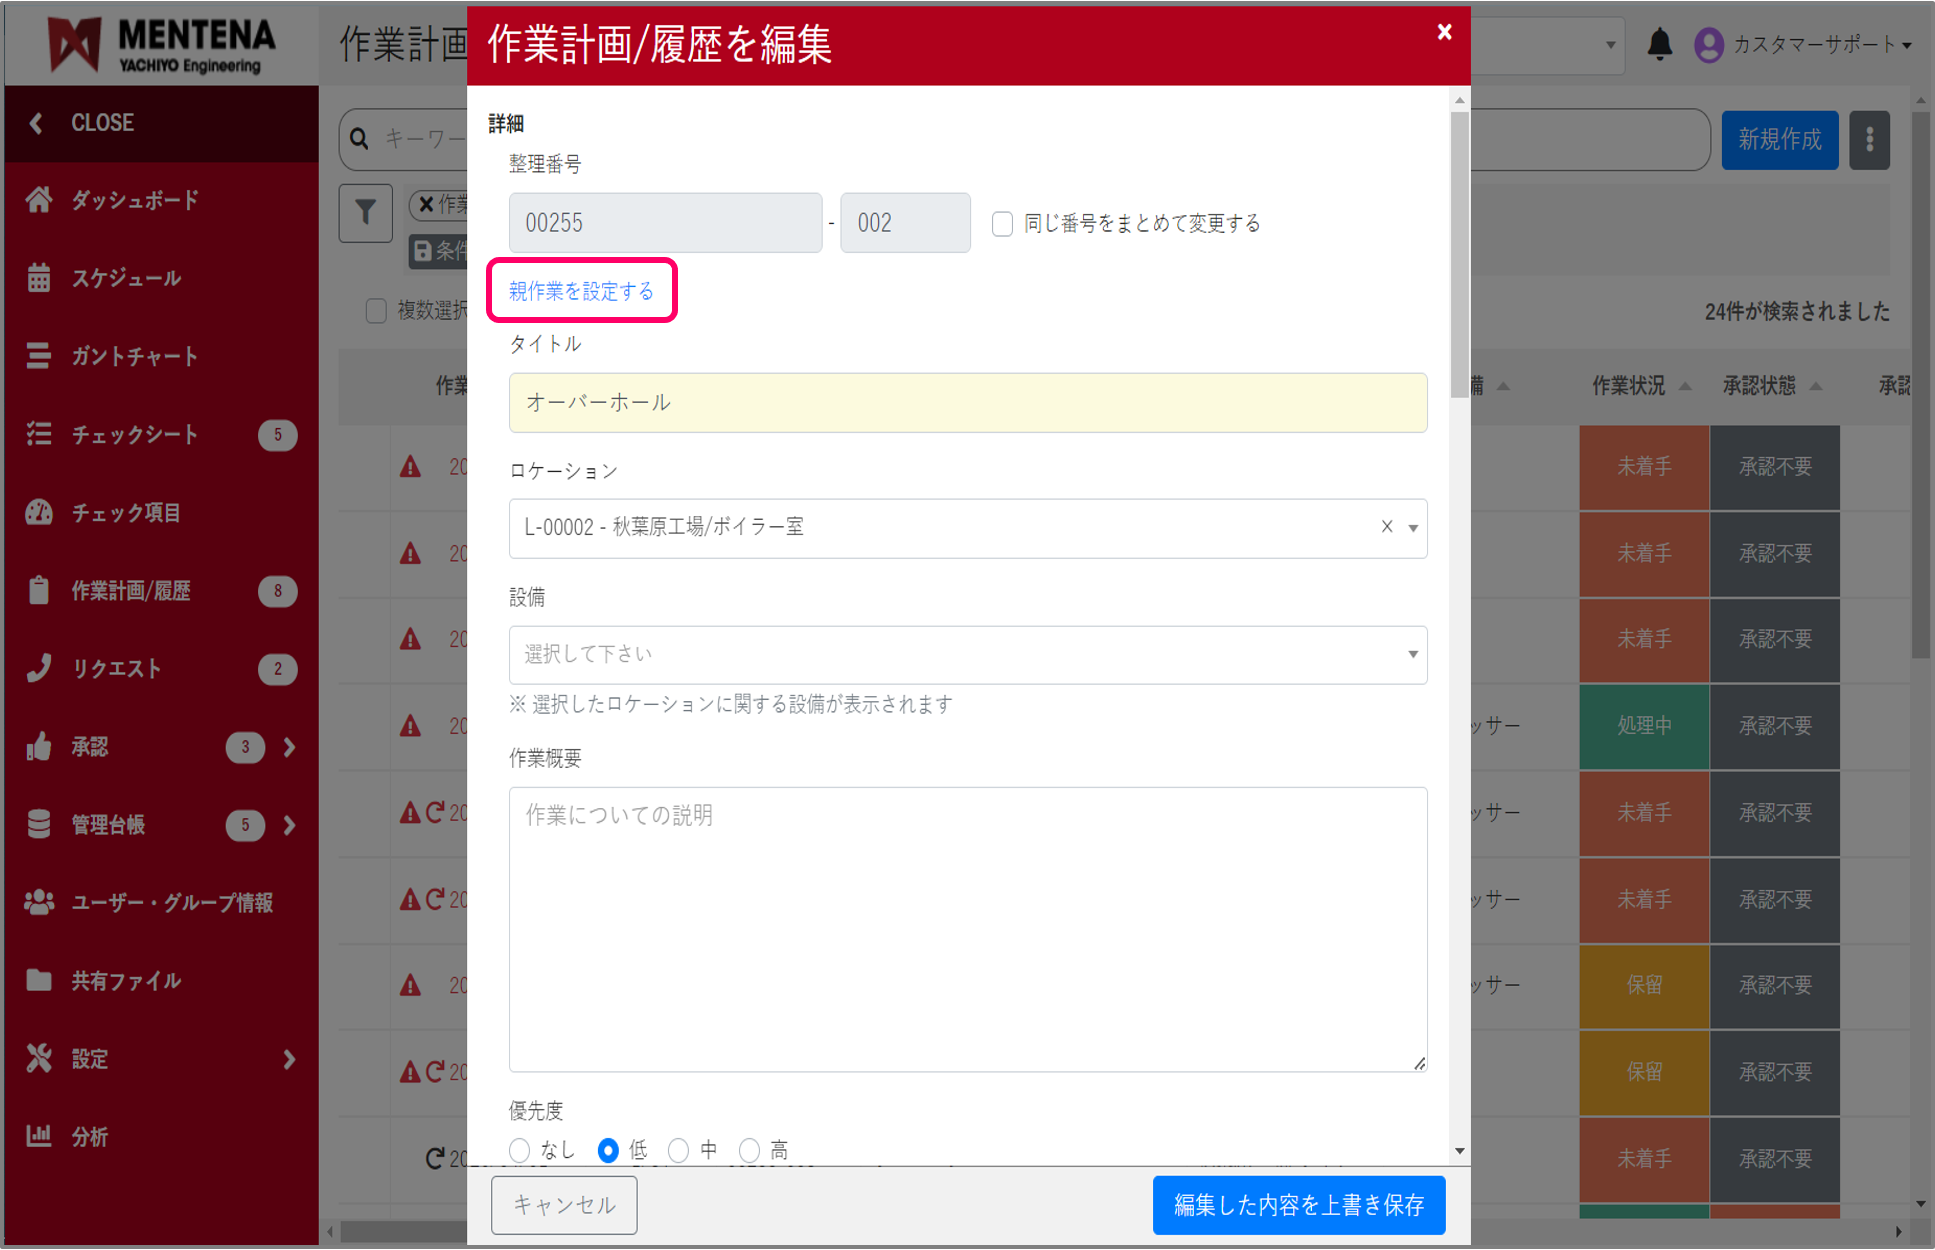Select the 高 priority radio button
This screenshot has width=1935, height=1250.
coord(749,1151)
